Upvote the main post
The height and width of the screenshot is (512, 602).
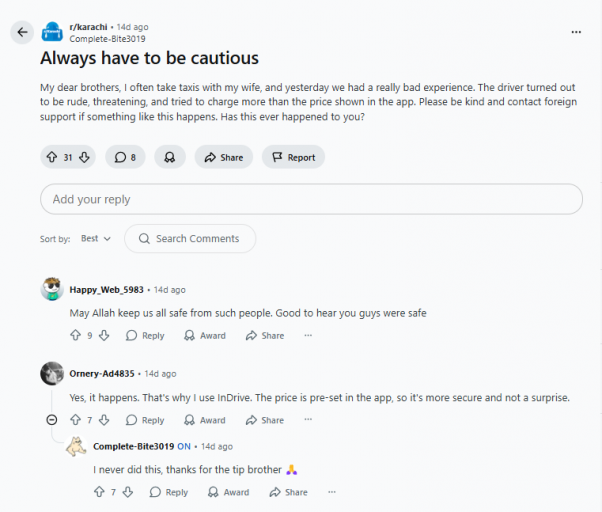coord(52,157)
